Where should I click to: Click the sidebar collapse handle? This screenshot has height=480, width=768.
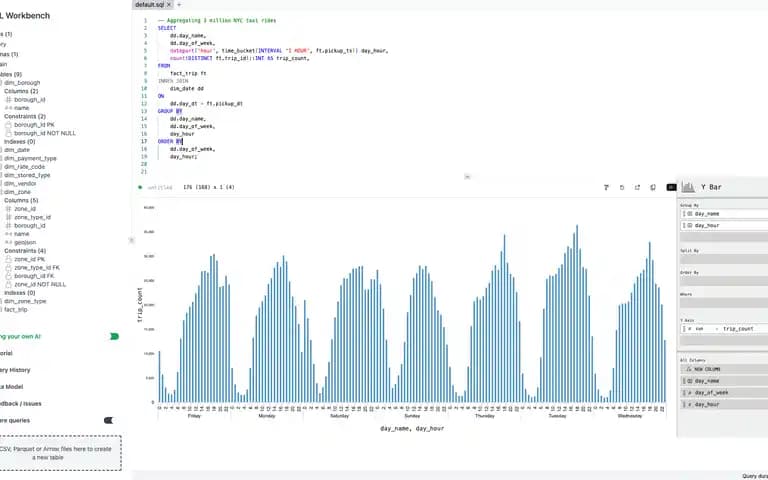131,240
